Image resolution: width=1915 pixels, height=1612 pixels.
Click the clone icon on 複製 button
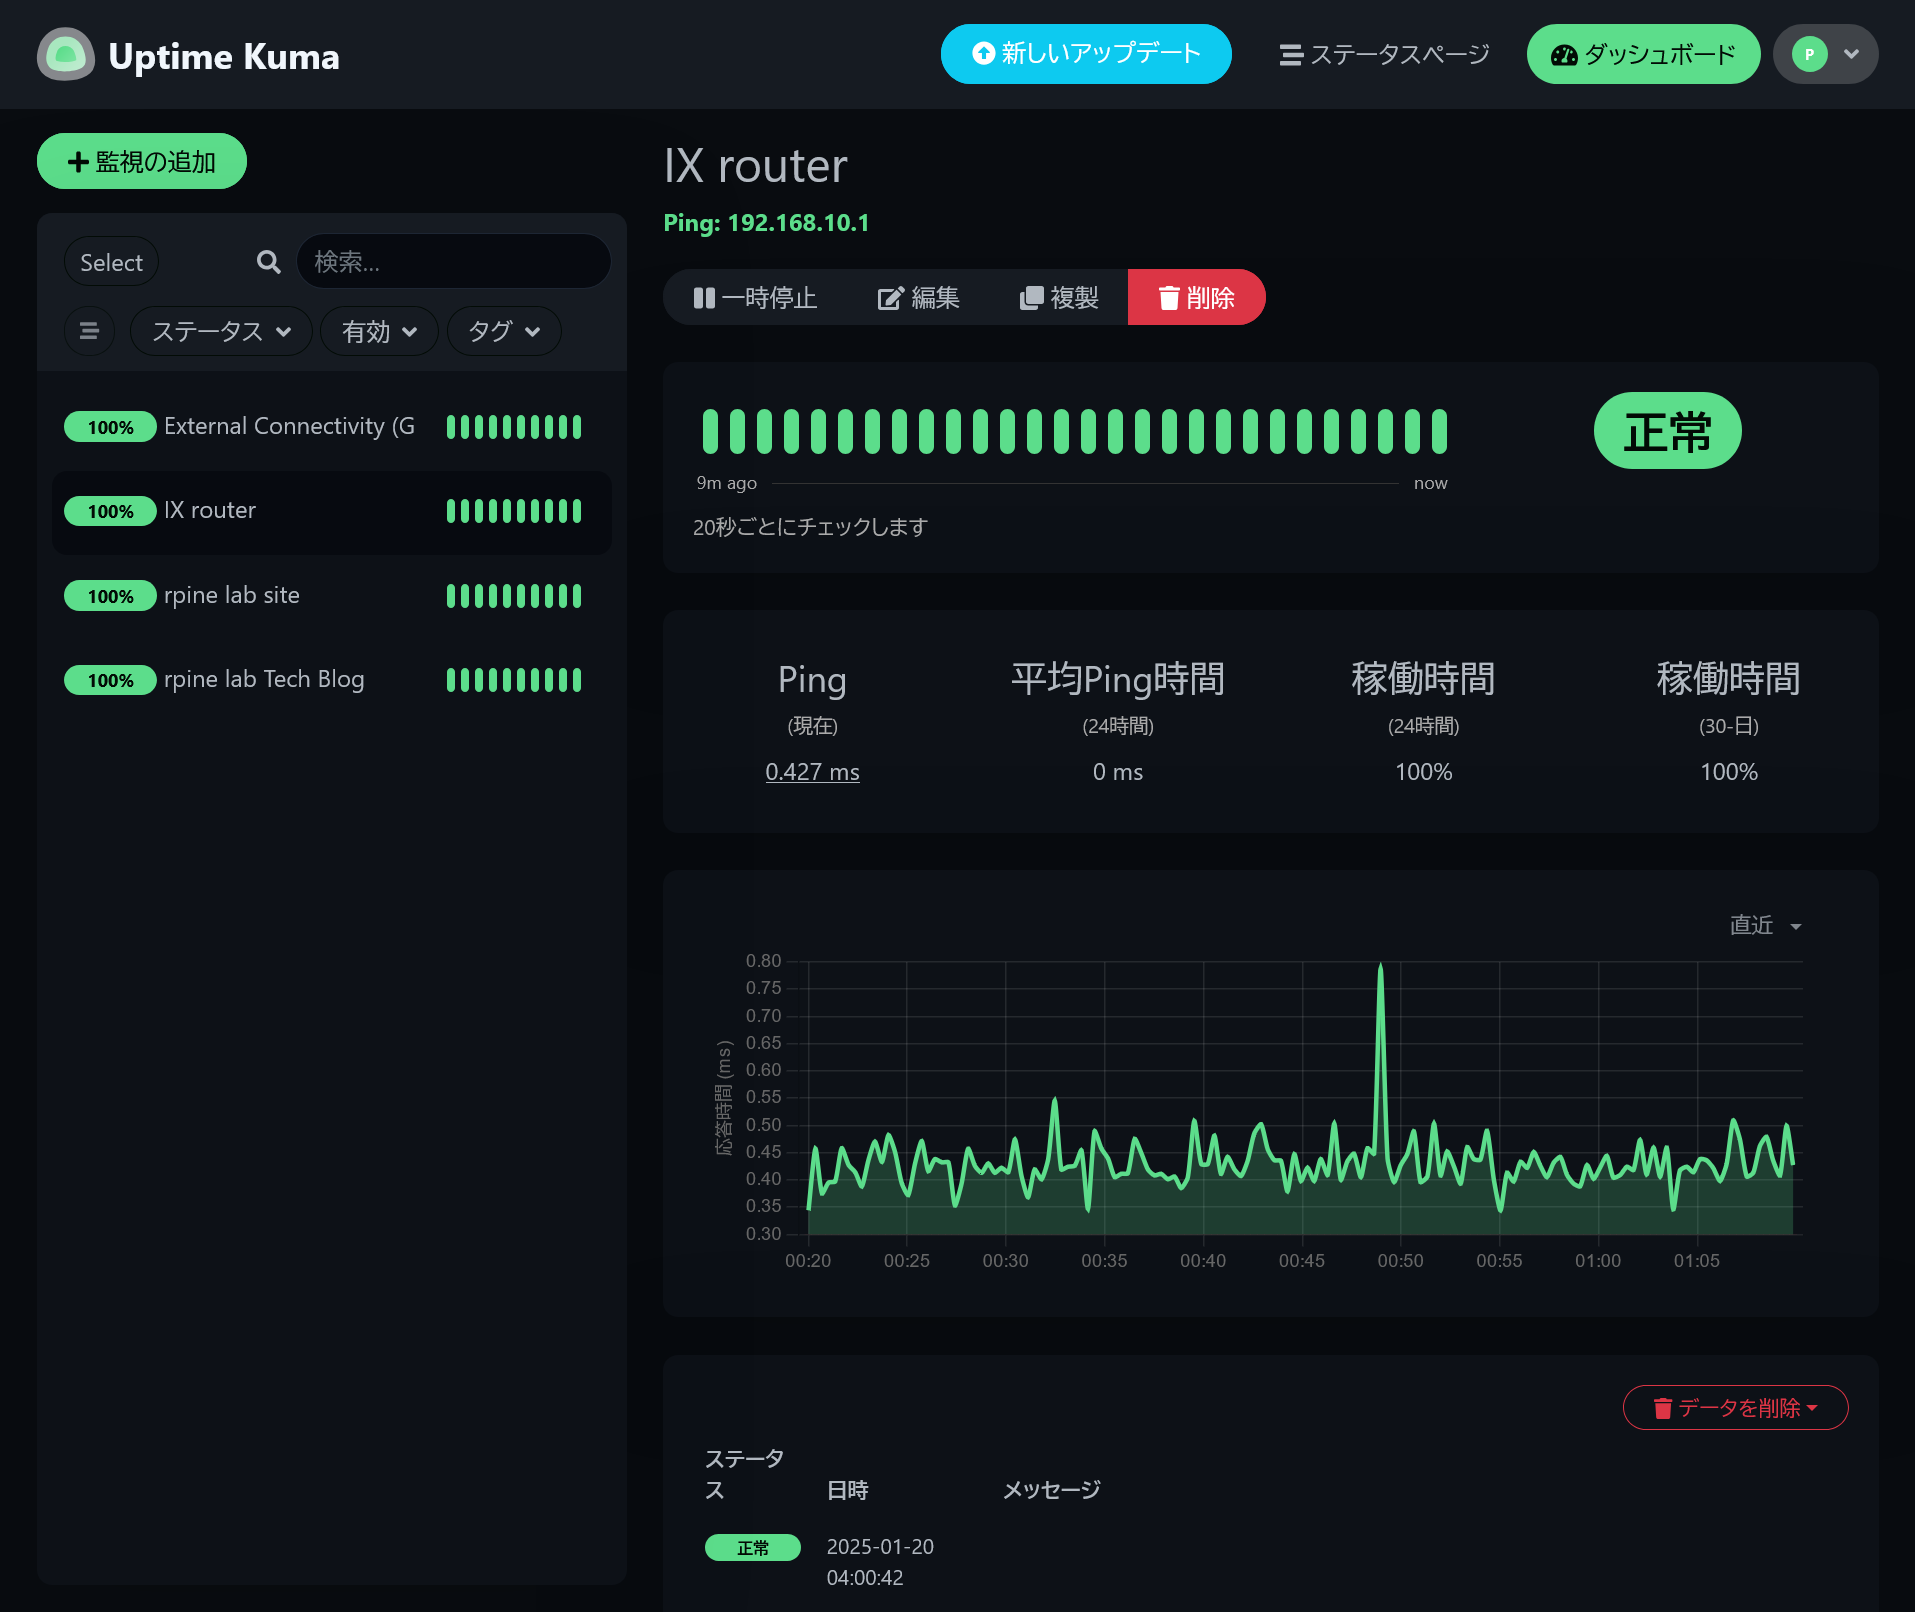1031,297
